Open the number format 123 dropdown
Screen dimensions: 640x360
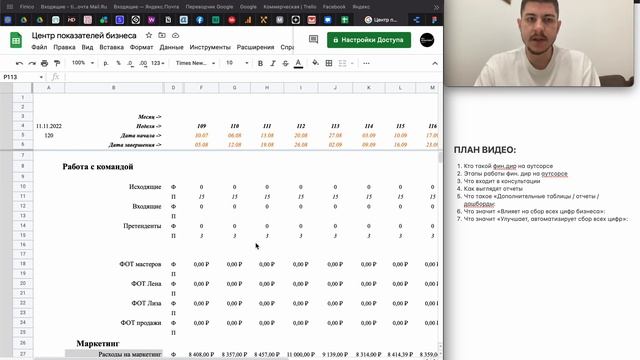pyautogui.click(x=158, y=63)
